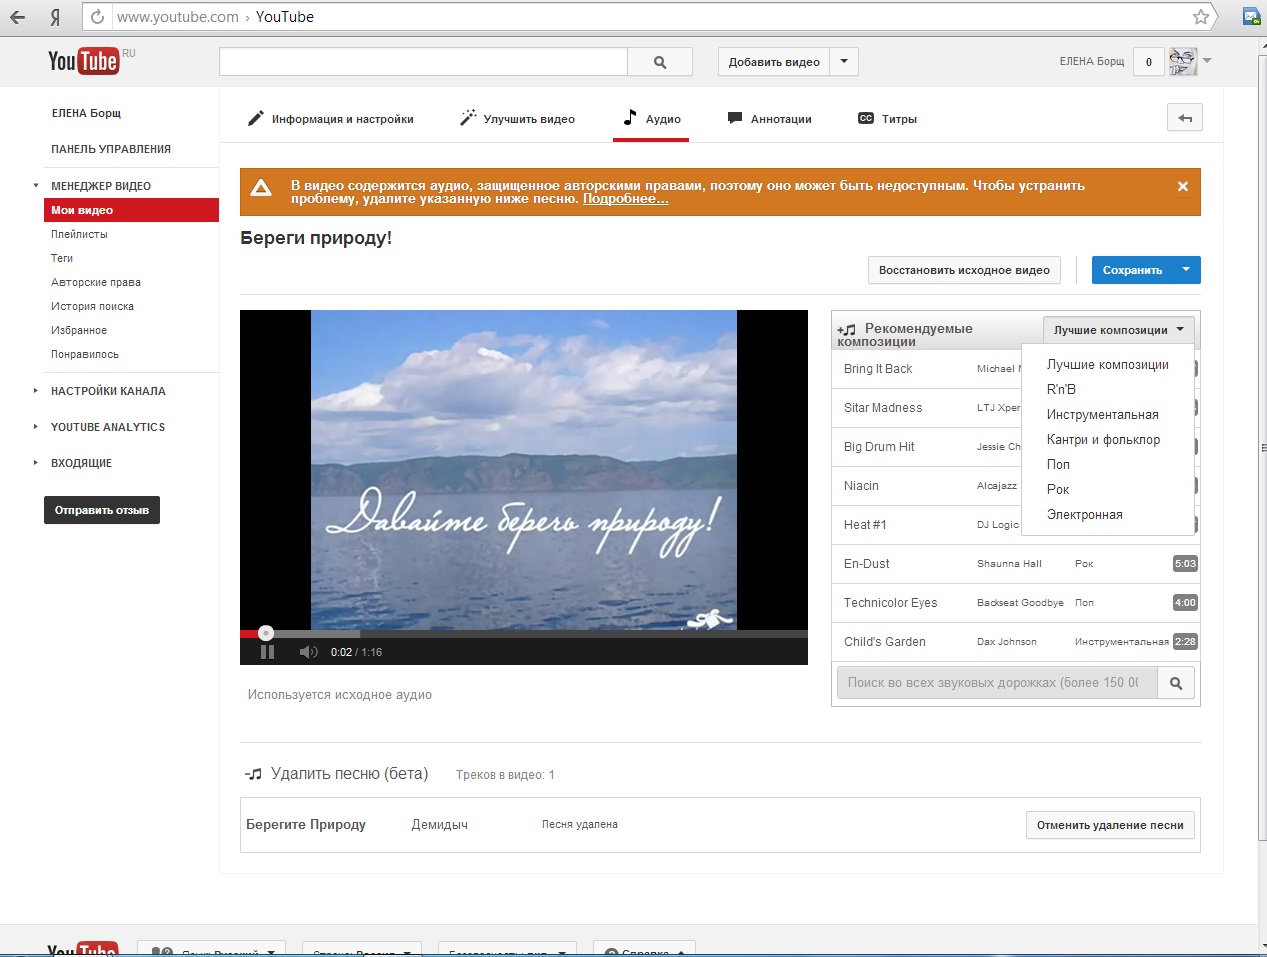The image size is (1267, 957).
Task: Mute the video volume icon
Action: click(308, 652)
